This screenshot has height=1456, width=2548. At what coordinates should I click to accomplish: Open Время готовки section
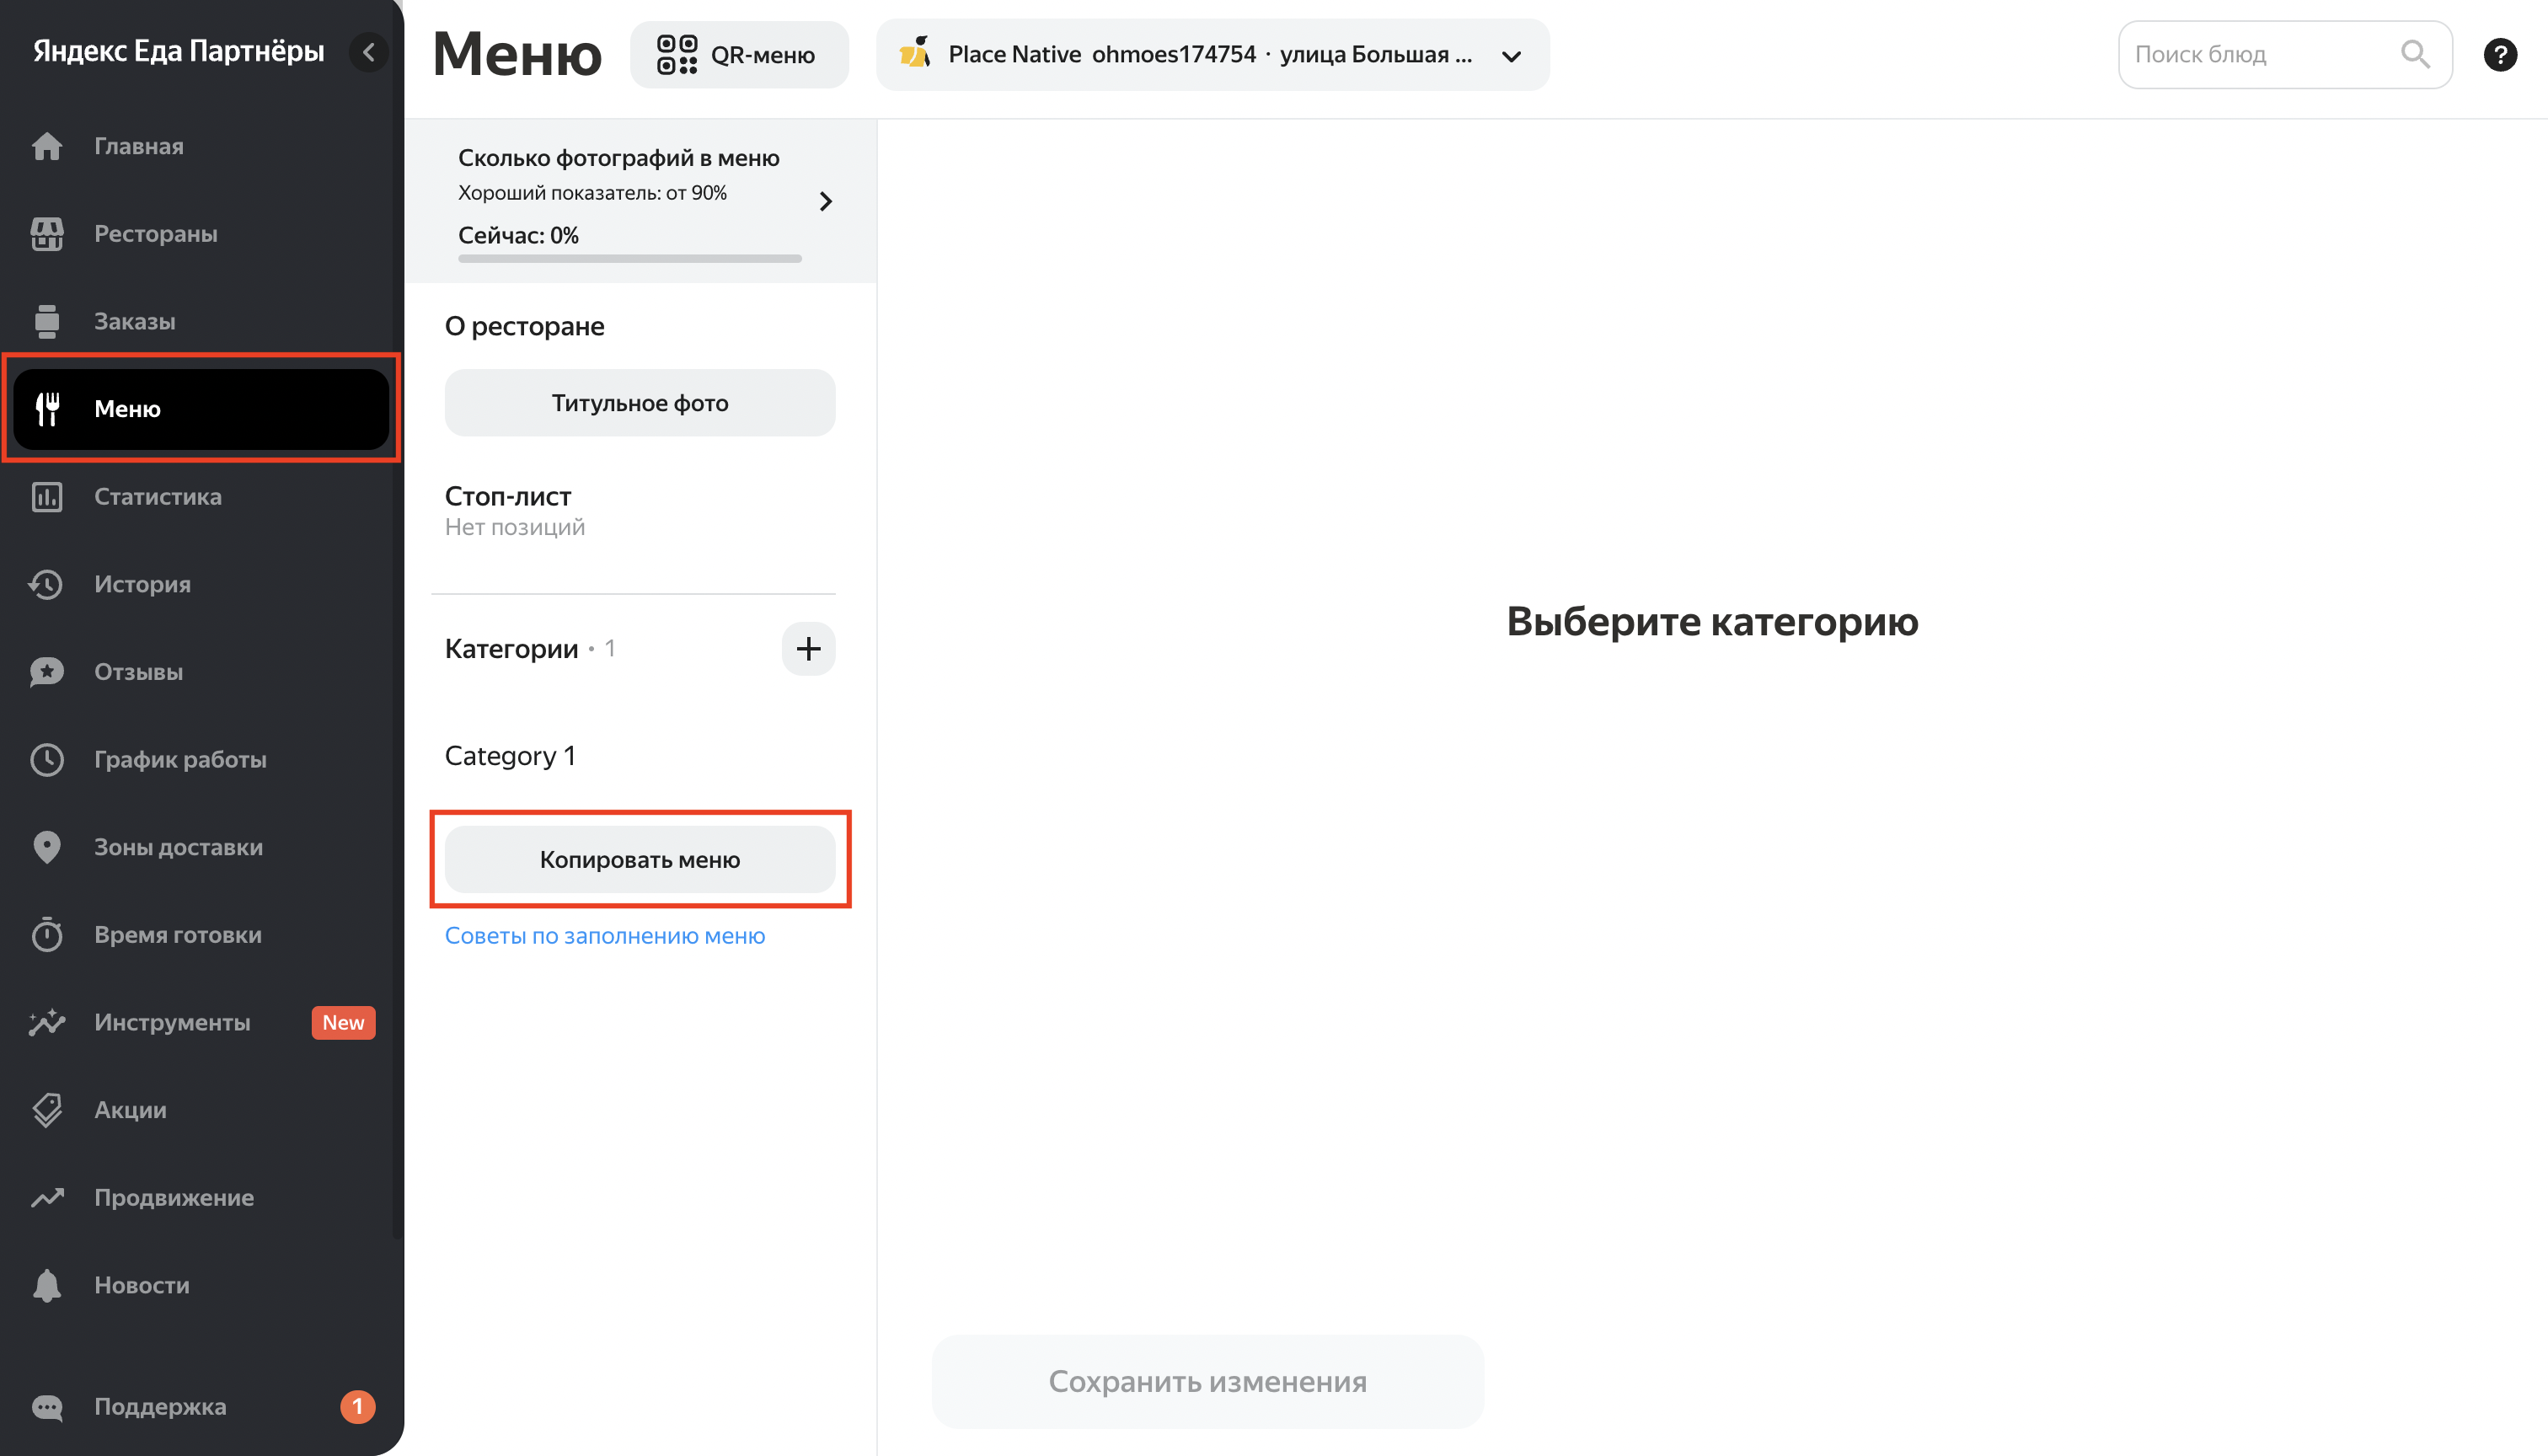tap(201, 935)
